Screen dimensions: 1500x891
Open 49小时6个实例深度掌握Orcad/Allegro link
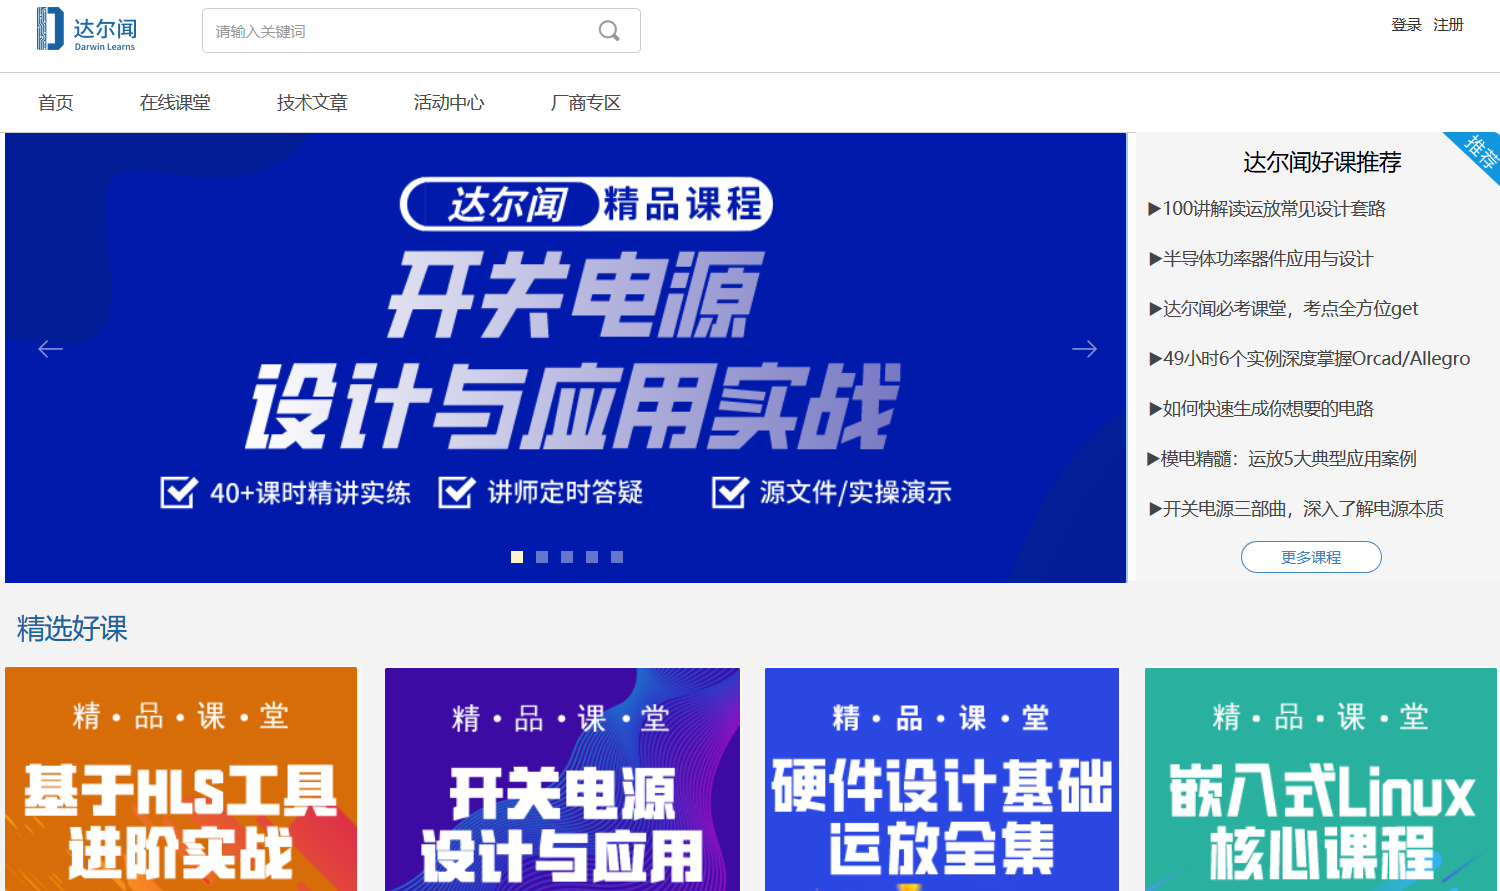[1310, 359]
